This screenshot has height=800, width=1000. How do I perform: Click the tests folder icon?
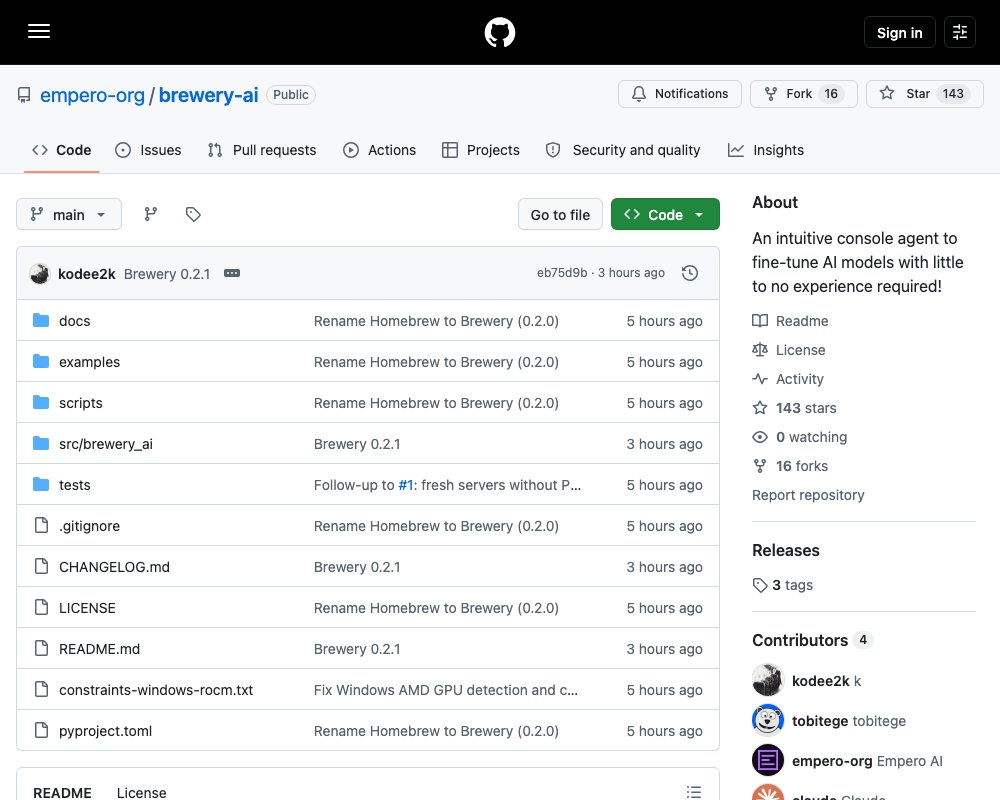(x=41, y=484)
